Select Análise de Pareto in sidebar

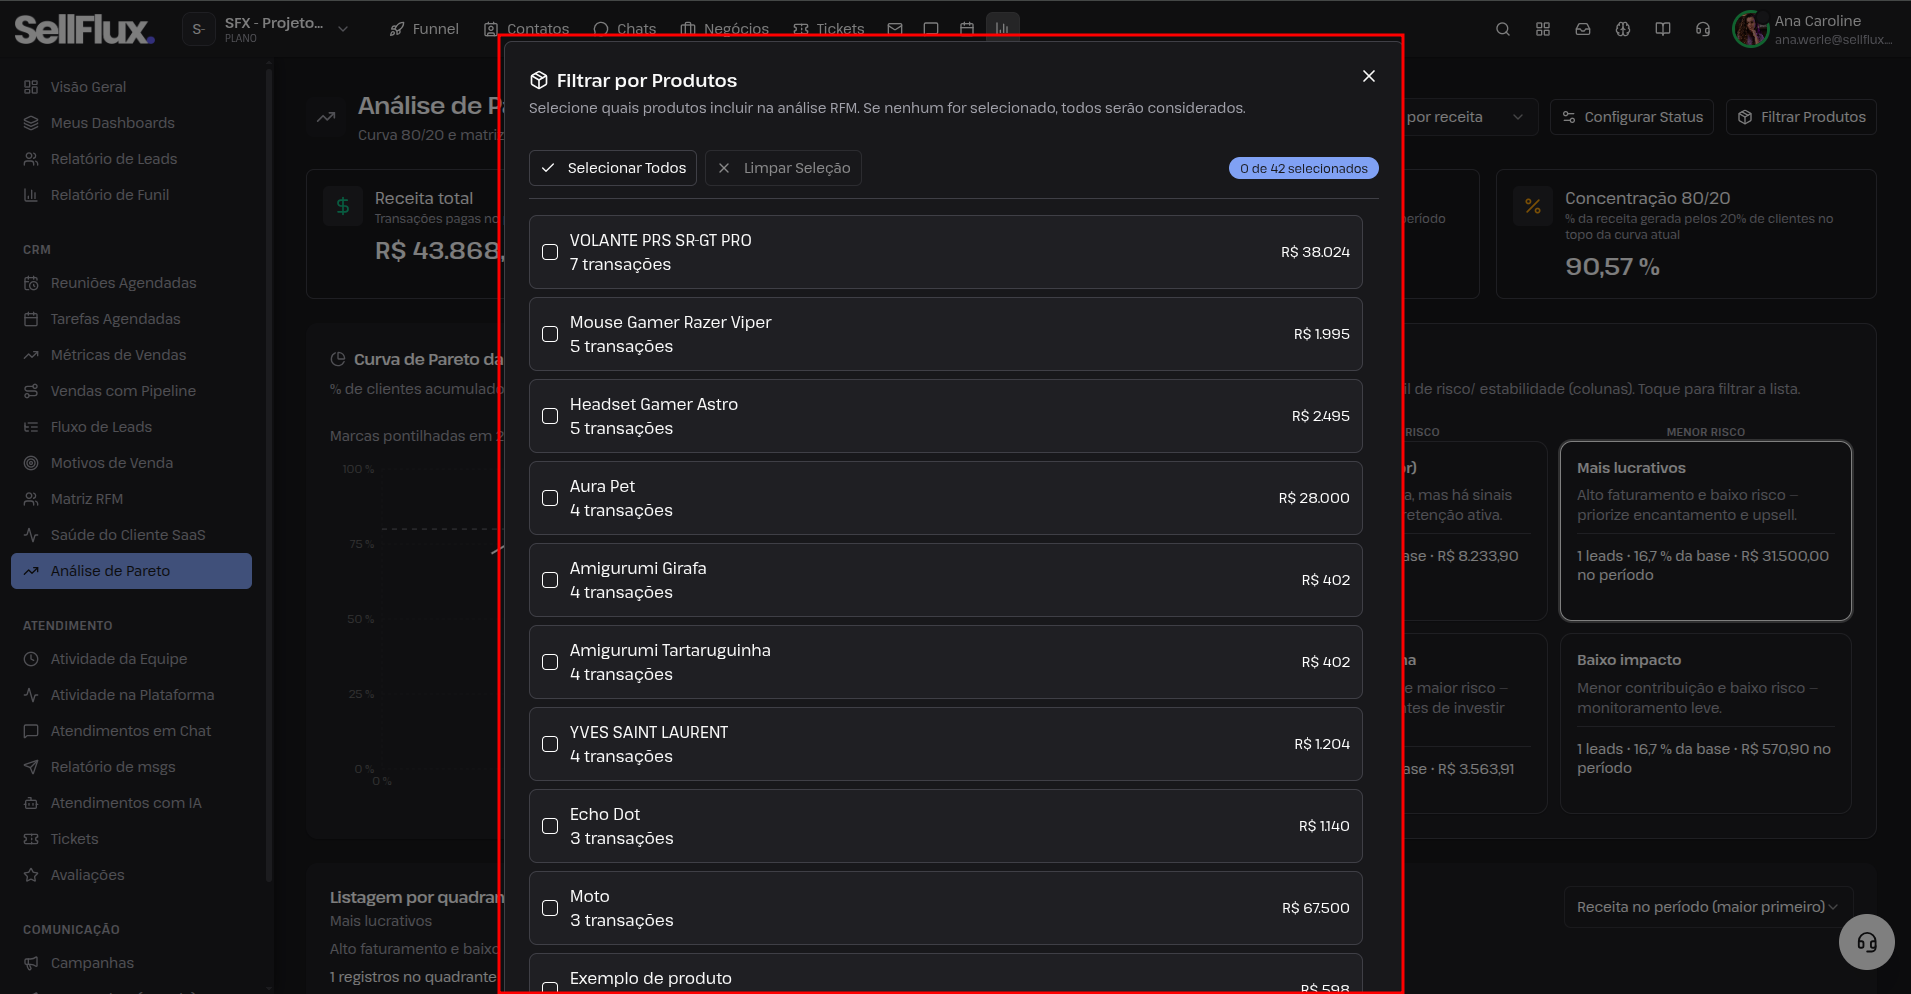(x=131, y=571)
